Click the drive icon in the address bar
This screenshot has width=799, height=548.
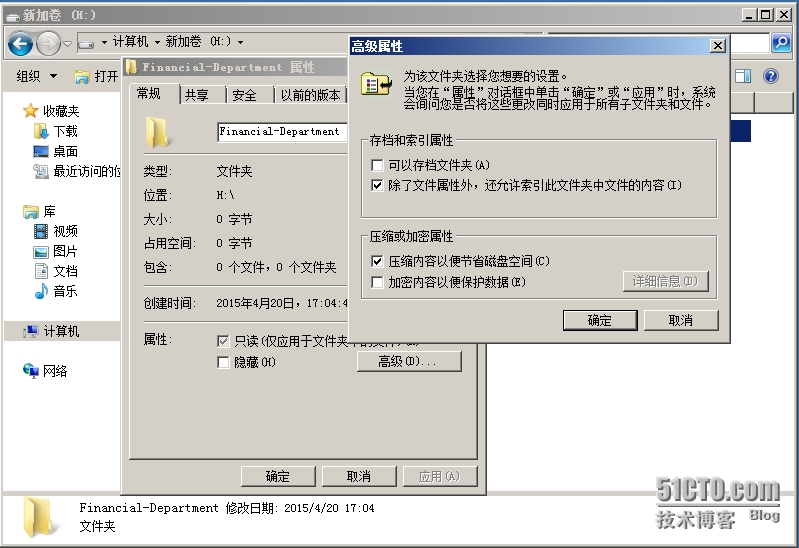86,44
